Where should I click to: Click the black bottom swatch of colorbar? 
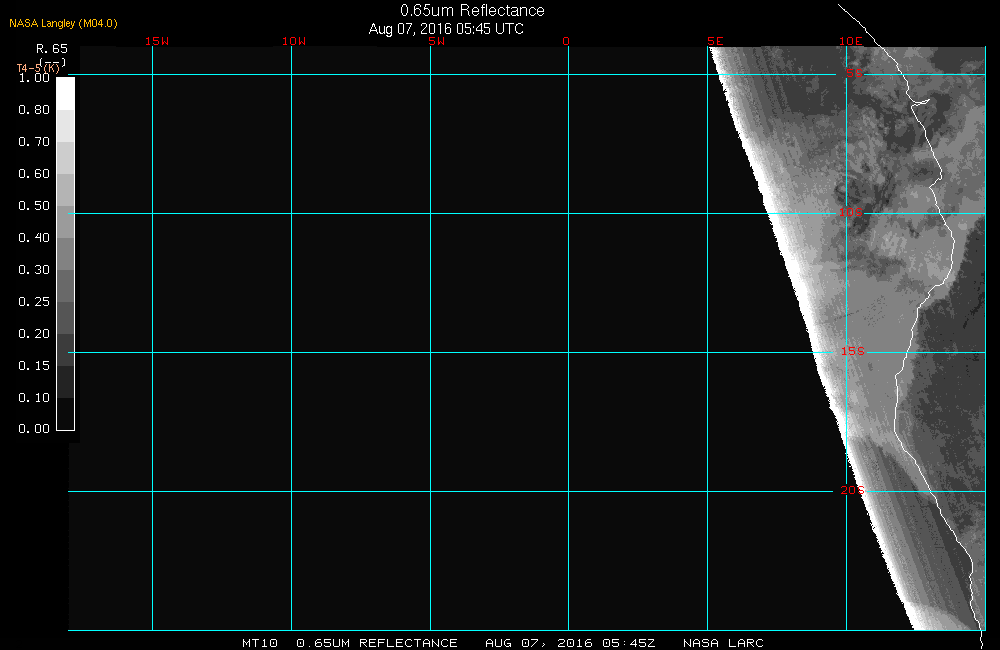(66, 414)
